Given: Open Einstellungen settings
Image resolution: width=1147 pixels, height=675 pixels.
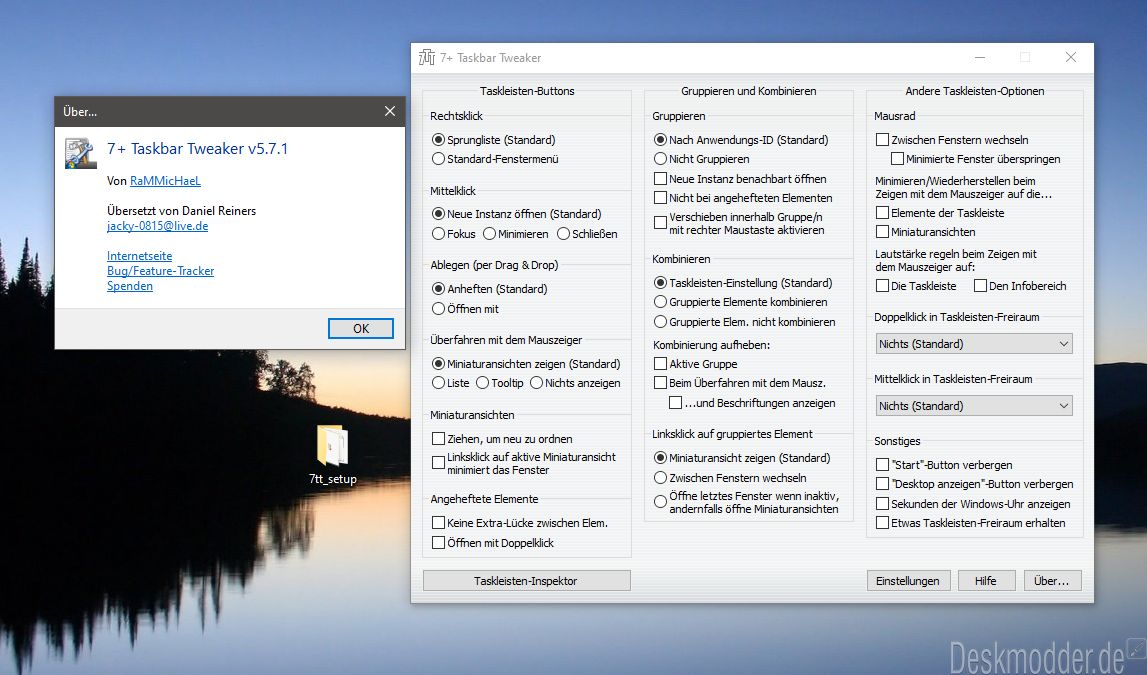Looking at the screenshot, I should click(908, 581).
